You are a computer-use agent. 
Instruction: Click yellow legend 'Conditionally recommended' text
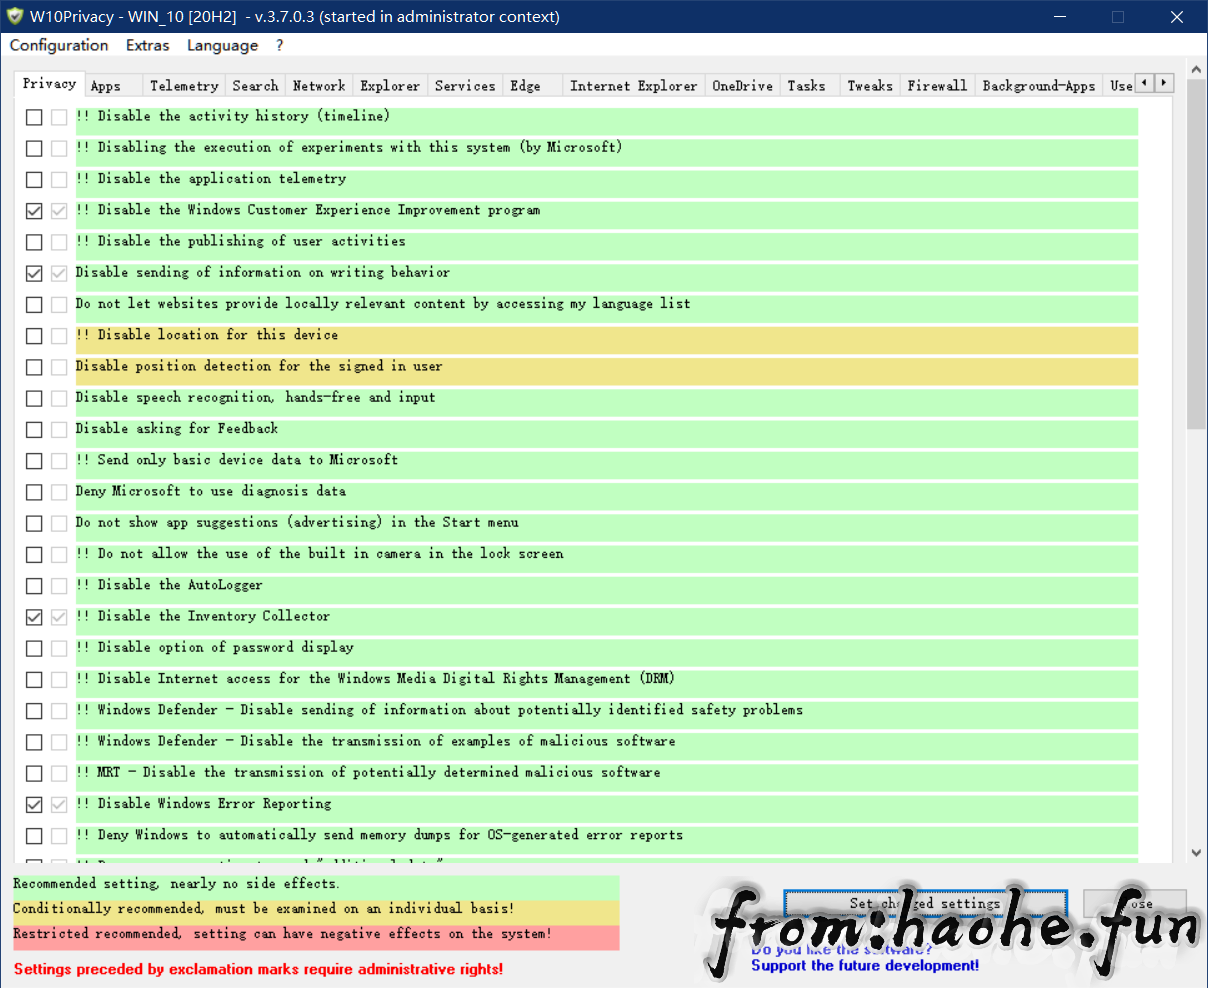click(264, 909)
